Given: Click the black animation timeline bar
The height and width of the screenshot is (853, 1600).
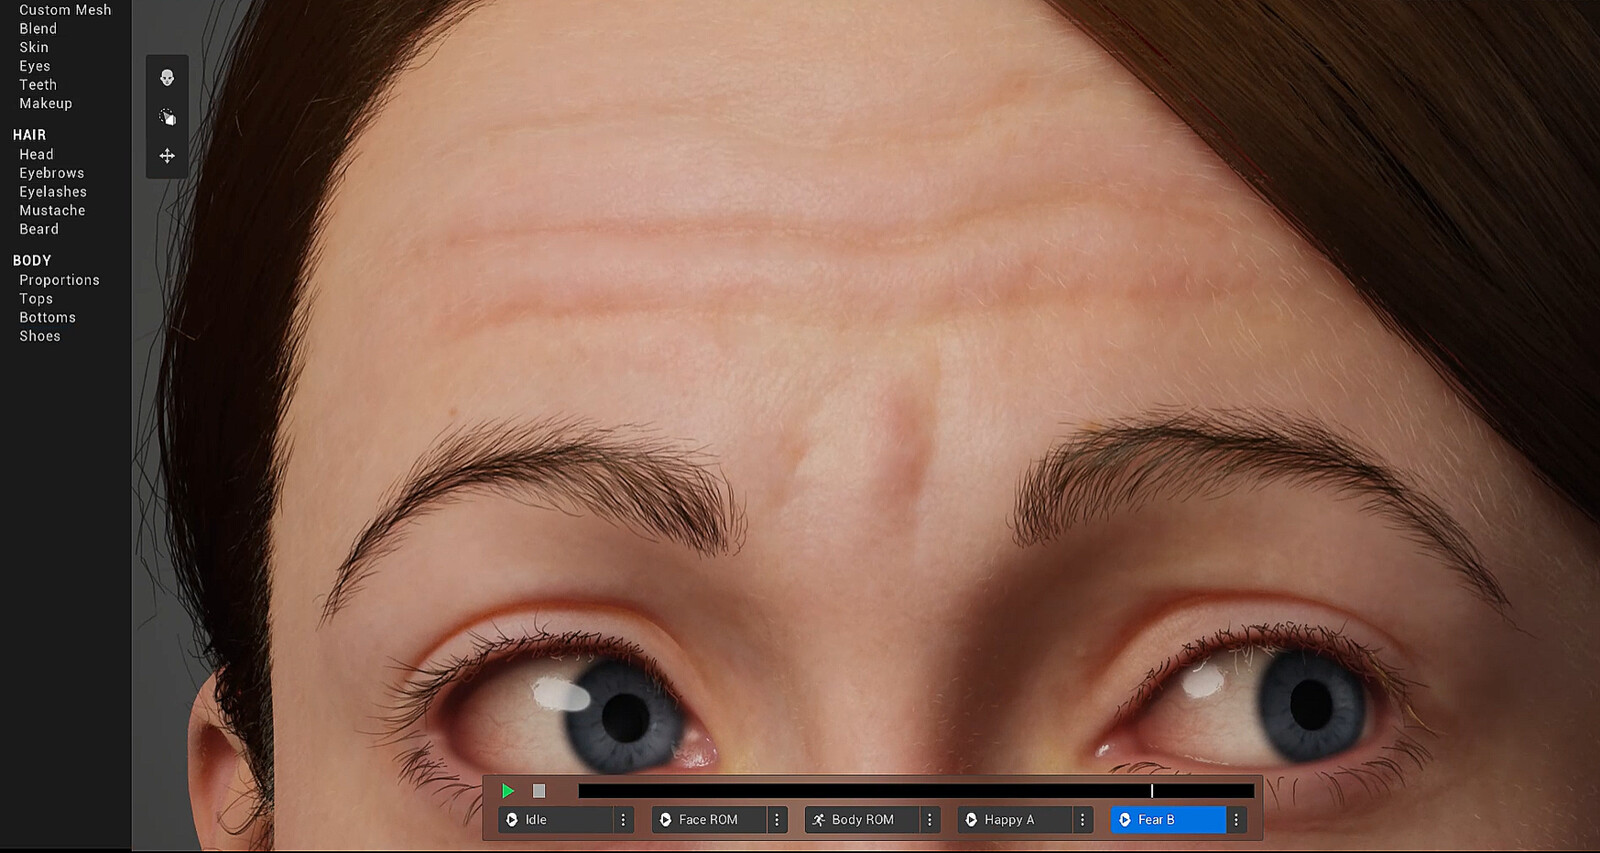Looking at the screenshot, I should tap(916, 791).
